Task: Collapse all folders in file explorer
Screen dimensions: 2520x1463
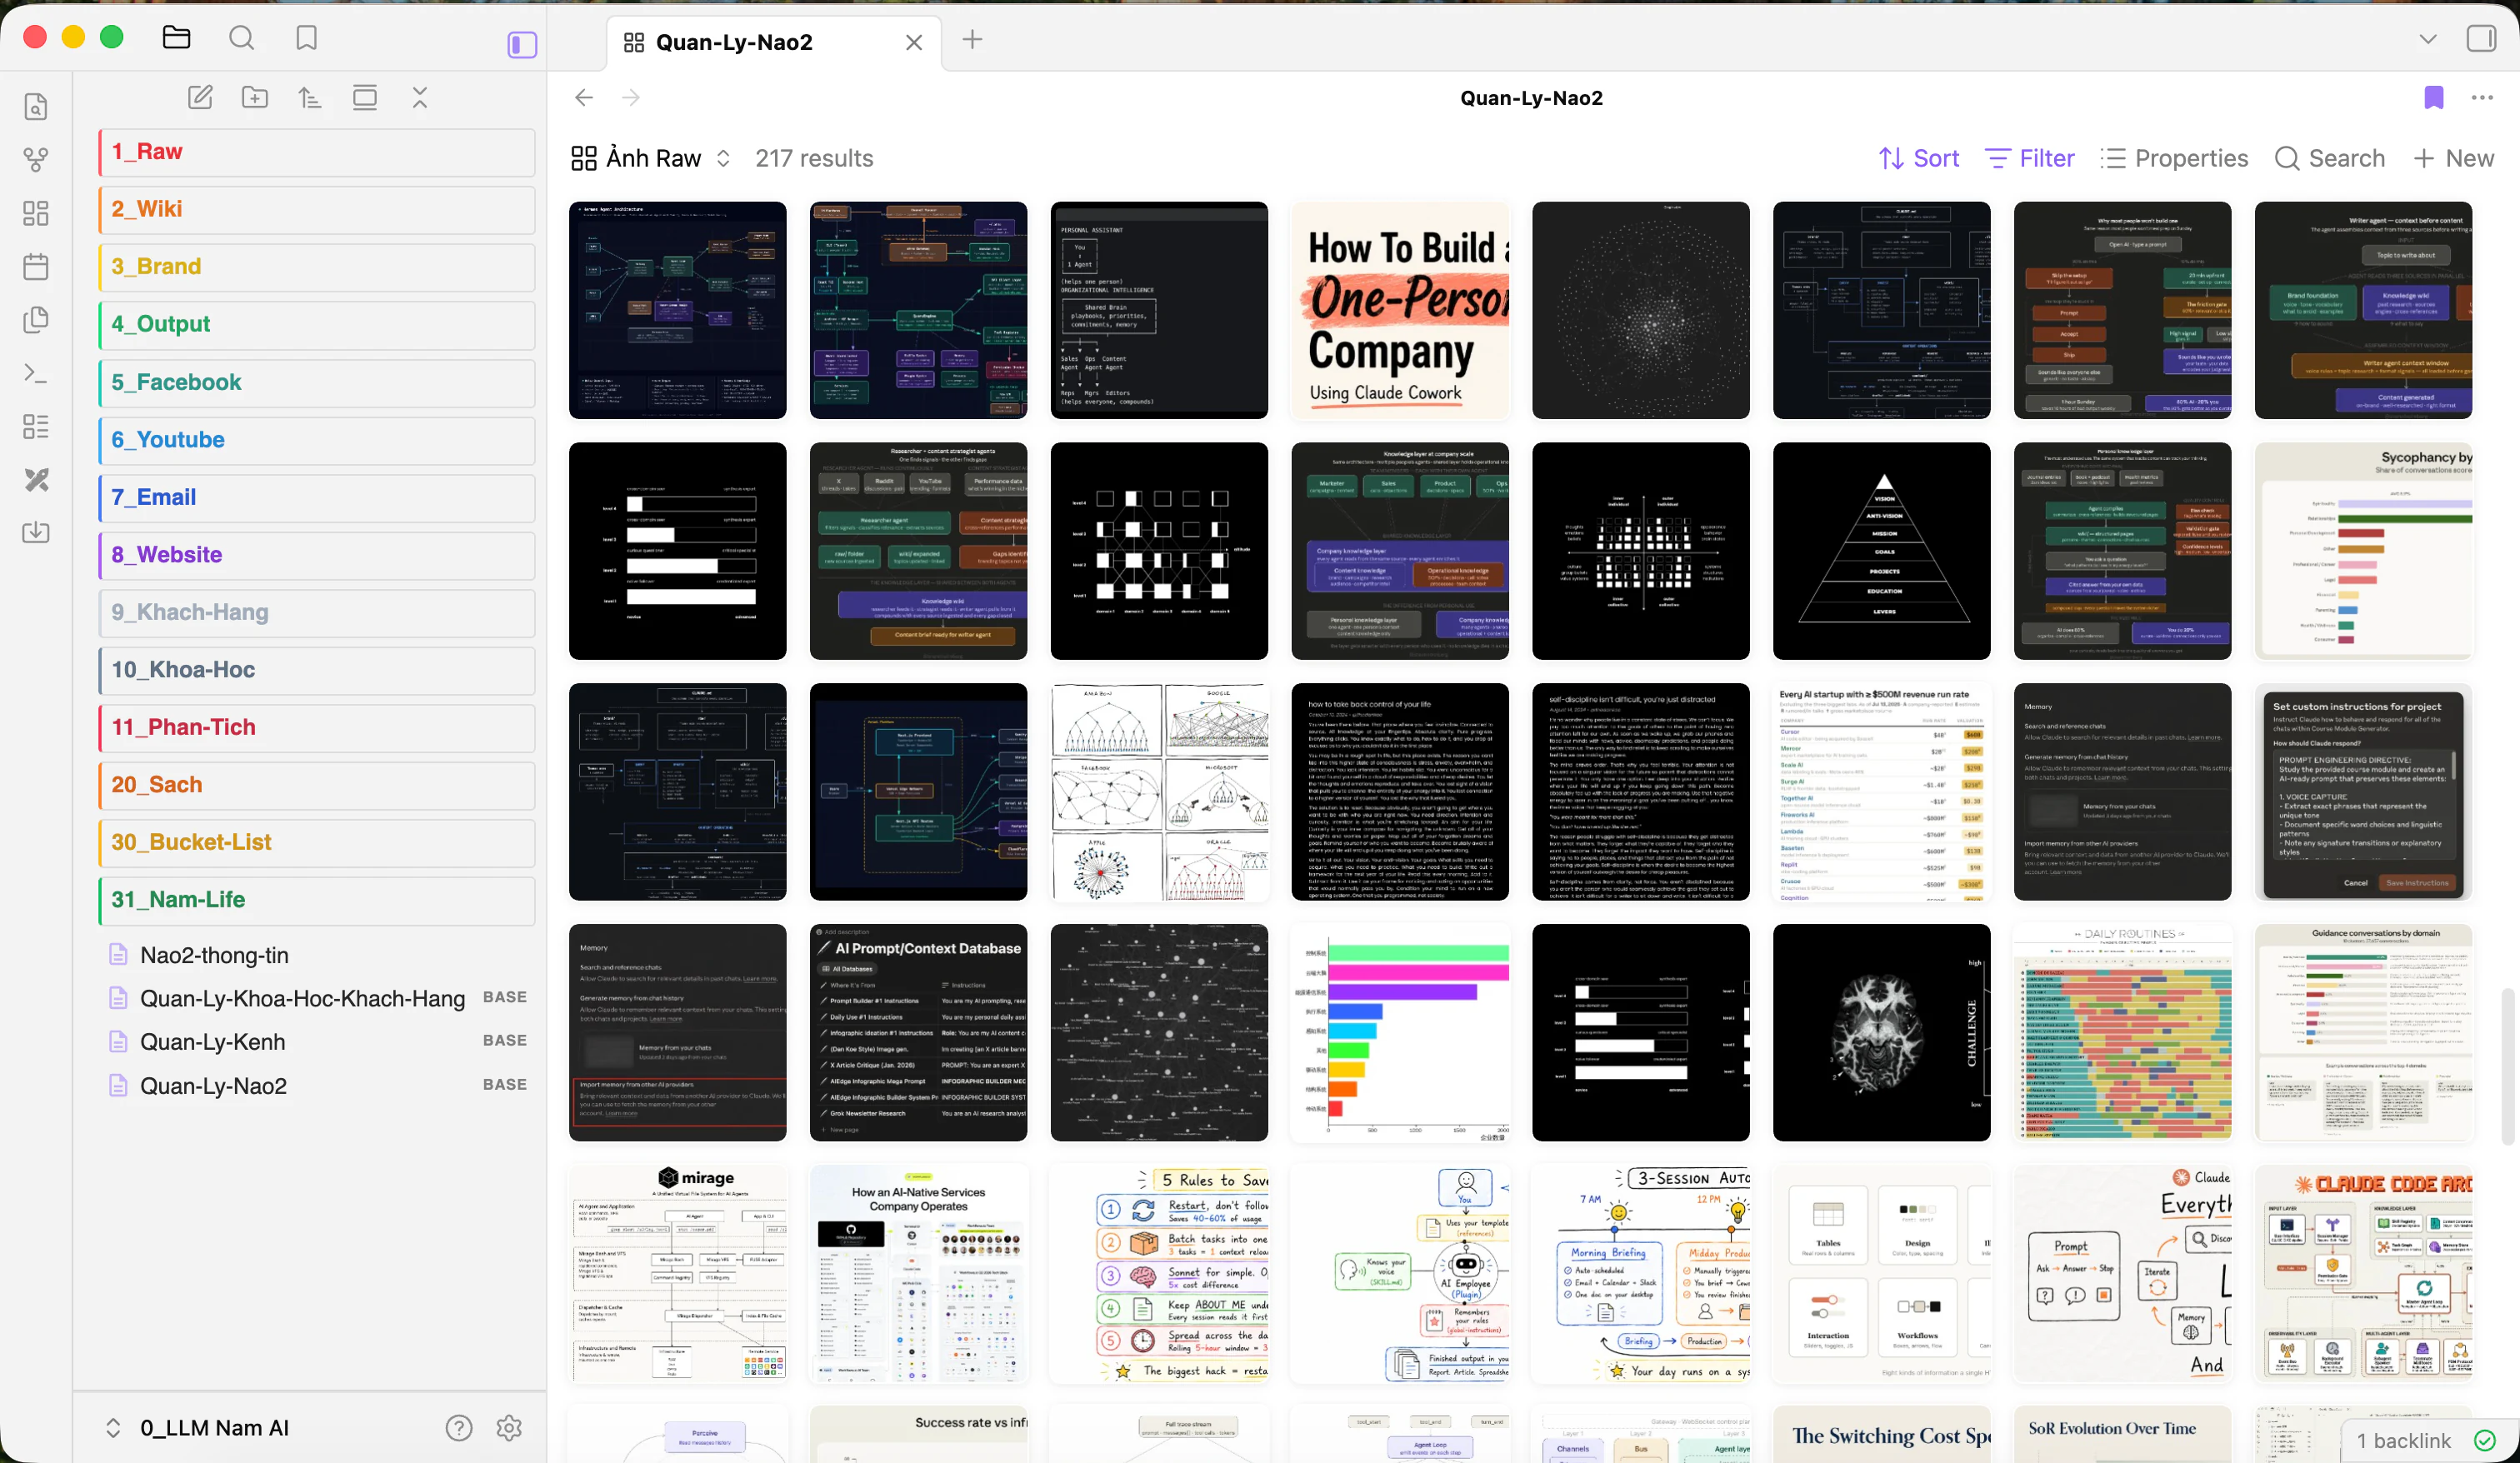Action: pyautogui.click(x=420, y=97)
